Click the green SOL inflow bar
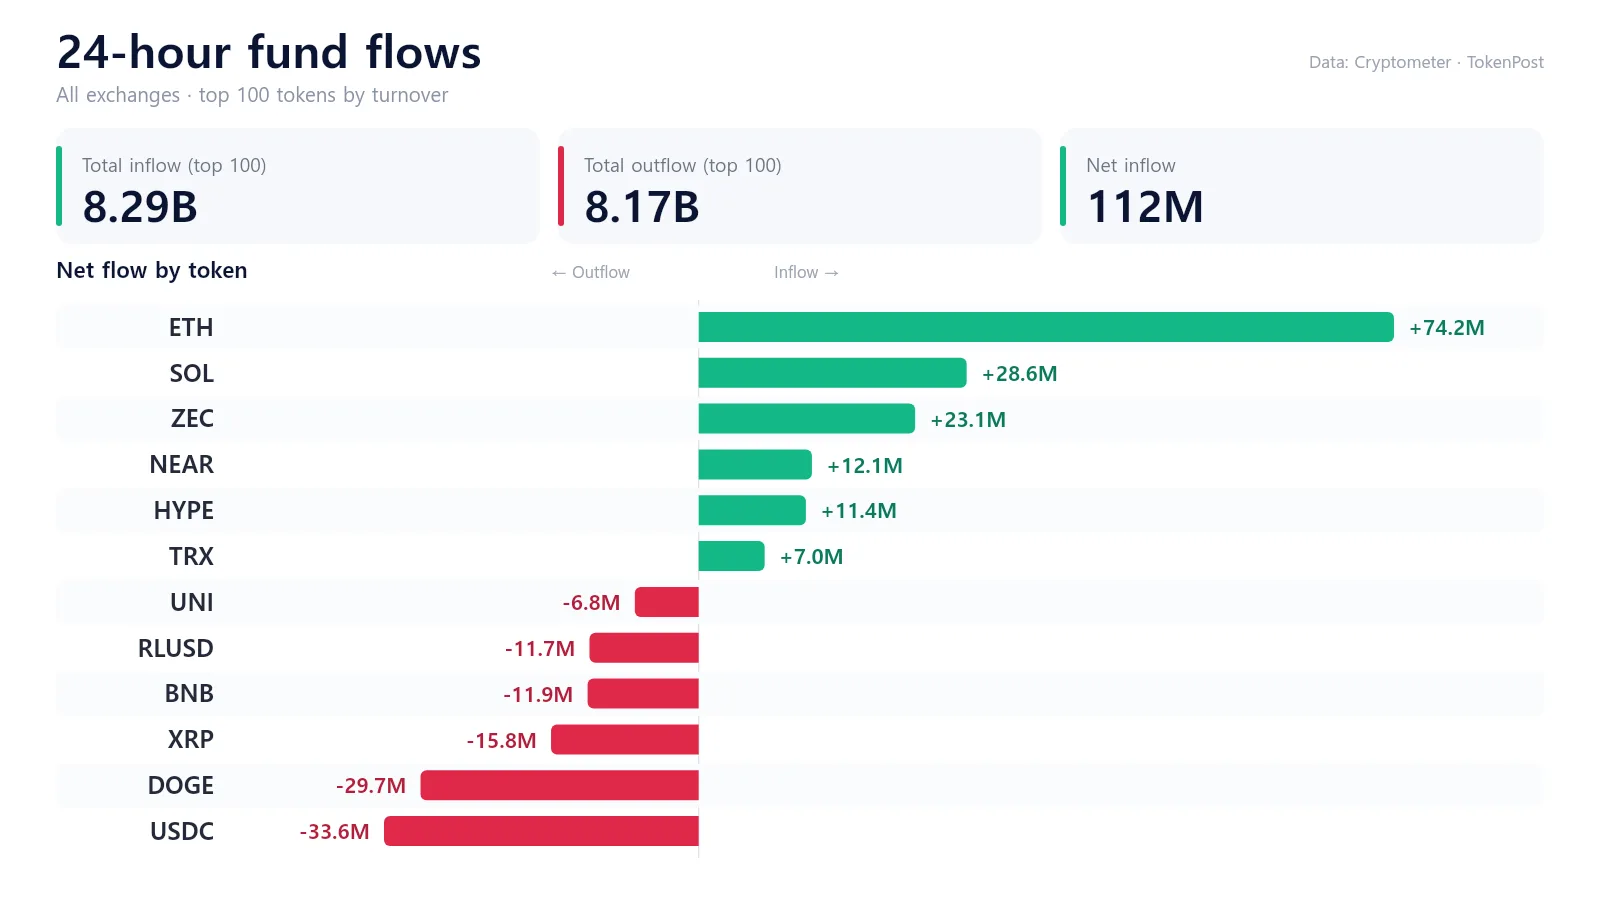The image size is (1600, 900). (x=833, y=373)
